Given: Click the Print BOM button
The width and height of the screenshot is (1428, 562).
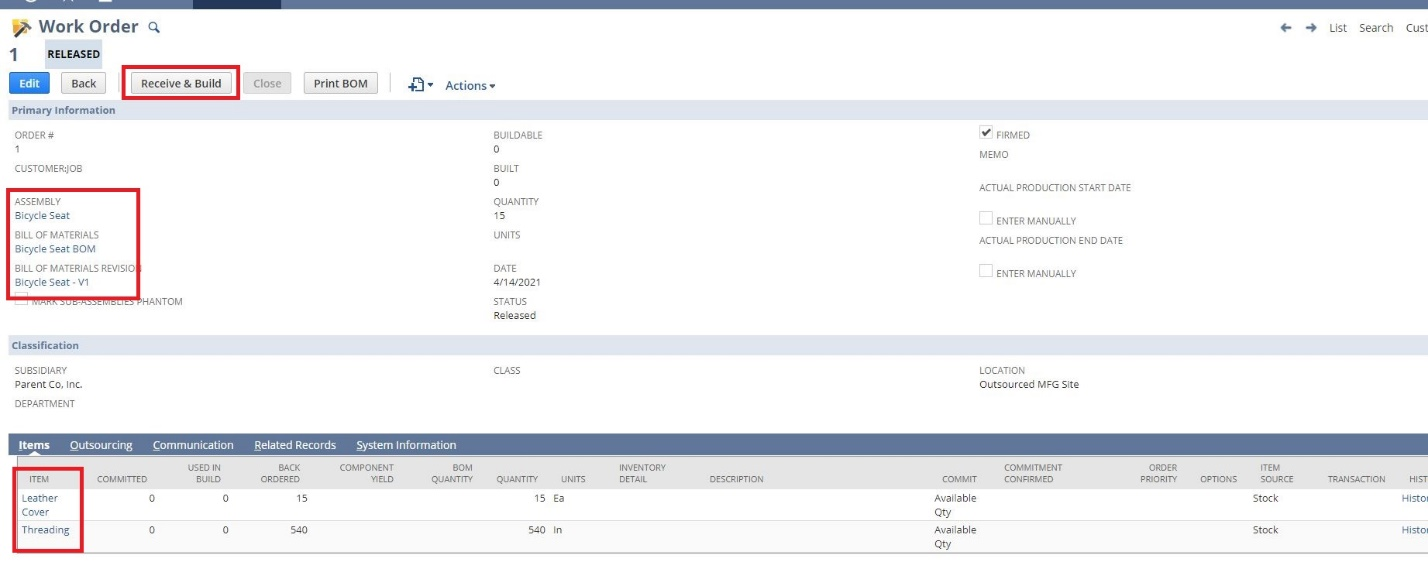Looking at the screenshot, I should pyautogui.click(x=341, y=84).
